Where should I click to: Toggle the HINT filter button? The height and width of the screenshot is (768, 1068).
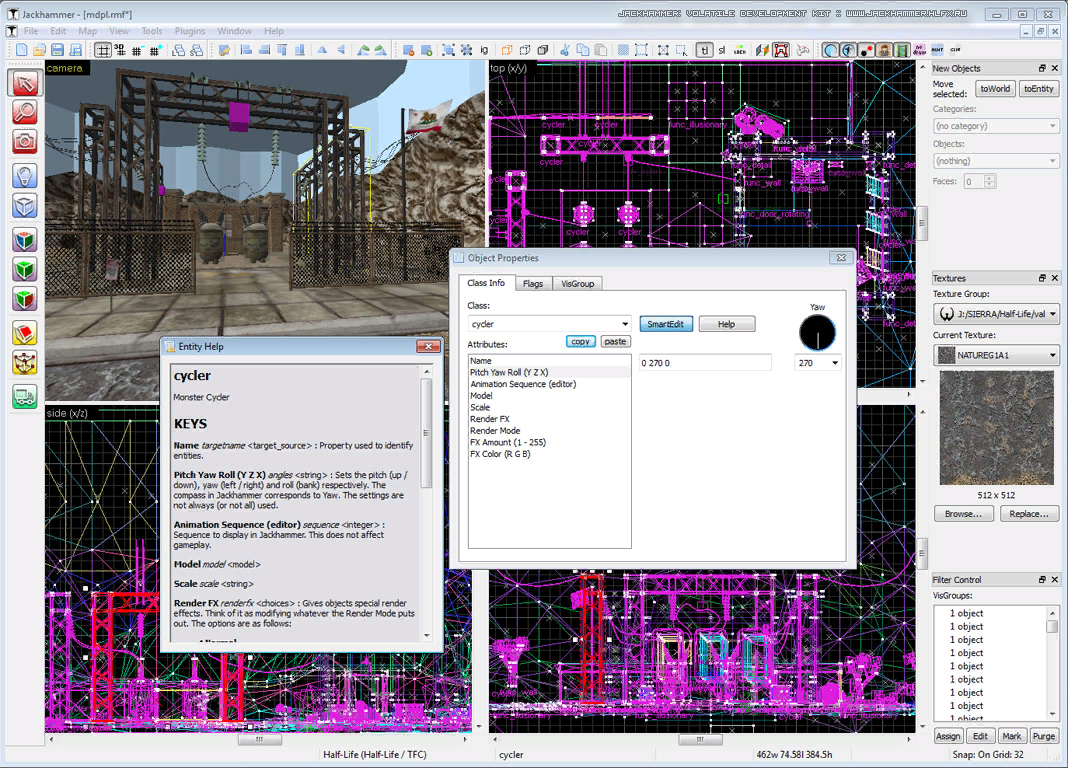pos(937,50)
